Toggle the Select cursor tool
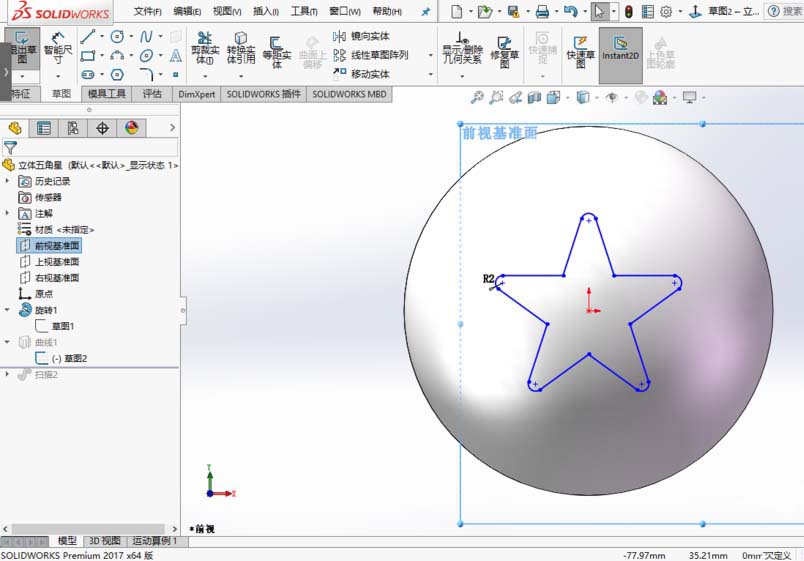 pos(599,11)
